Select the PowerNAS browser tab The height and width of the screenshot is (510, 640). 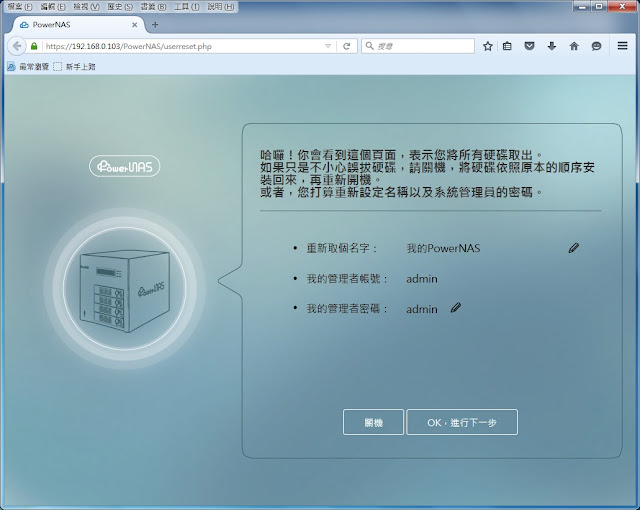click(78, 25)
